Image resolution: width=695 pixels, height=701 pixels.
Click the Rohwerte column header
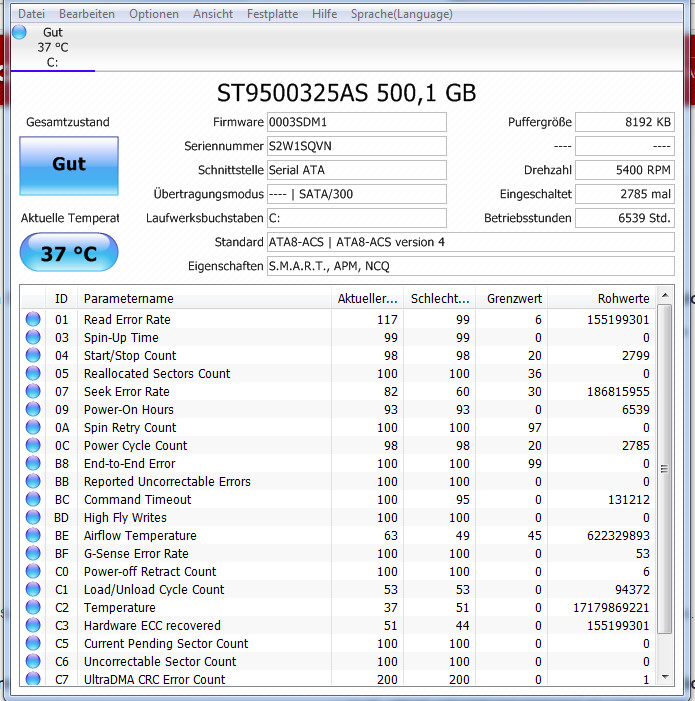602,298
